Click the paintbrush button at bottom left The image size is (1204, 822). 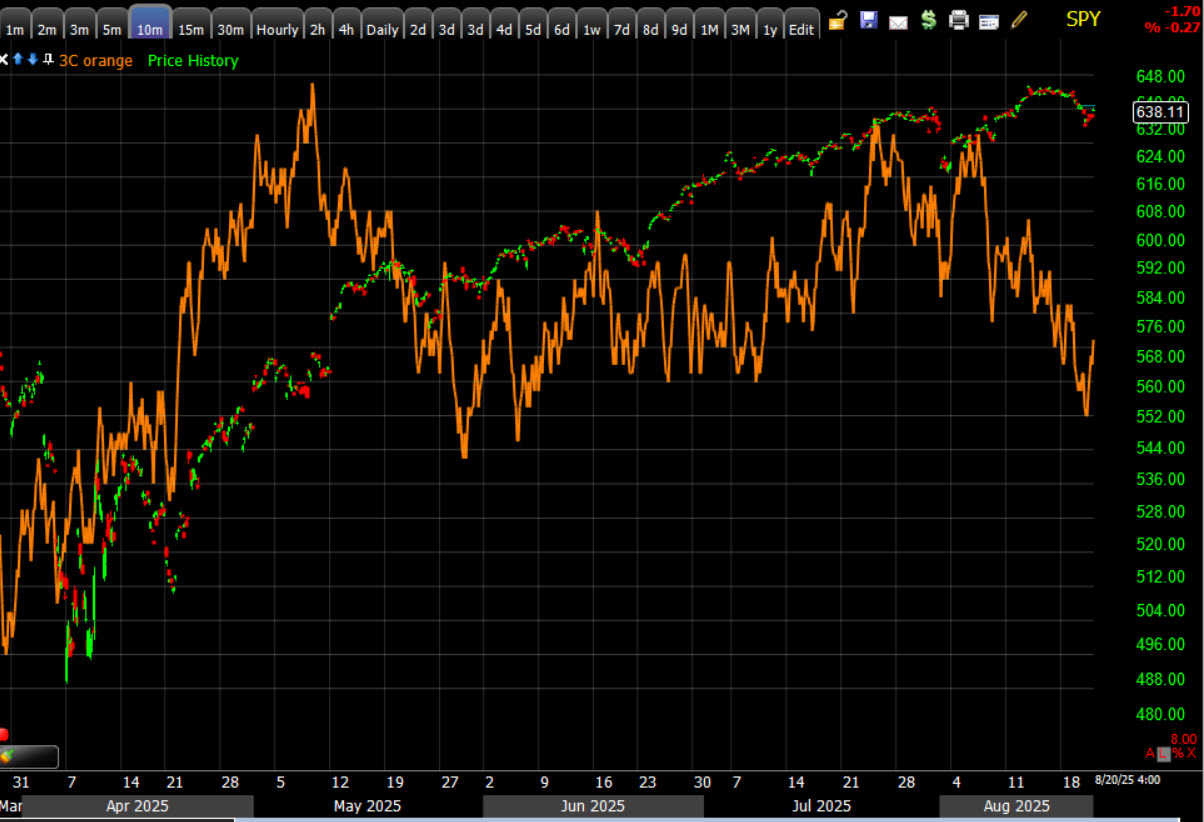(x=29, y=757)
